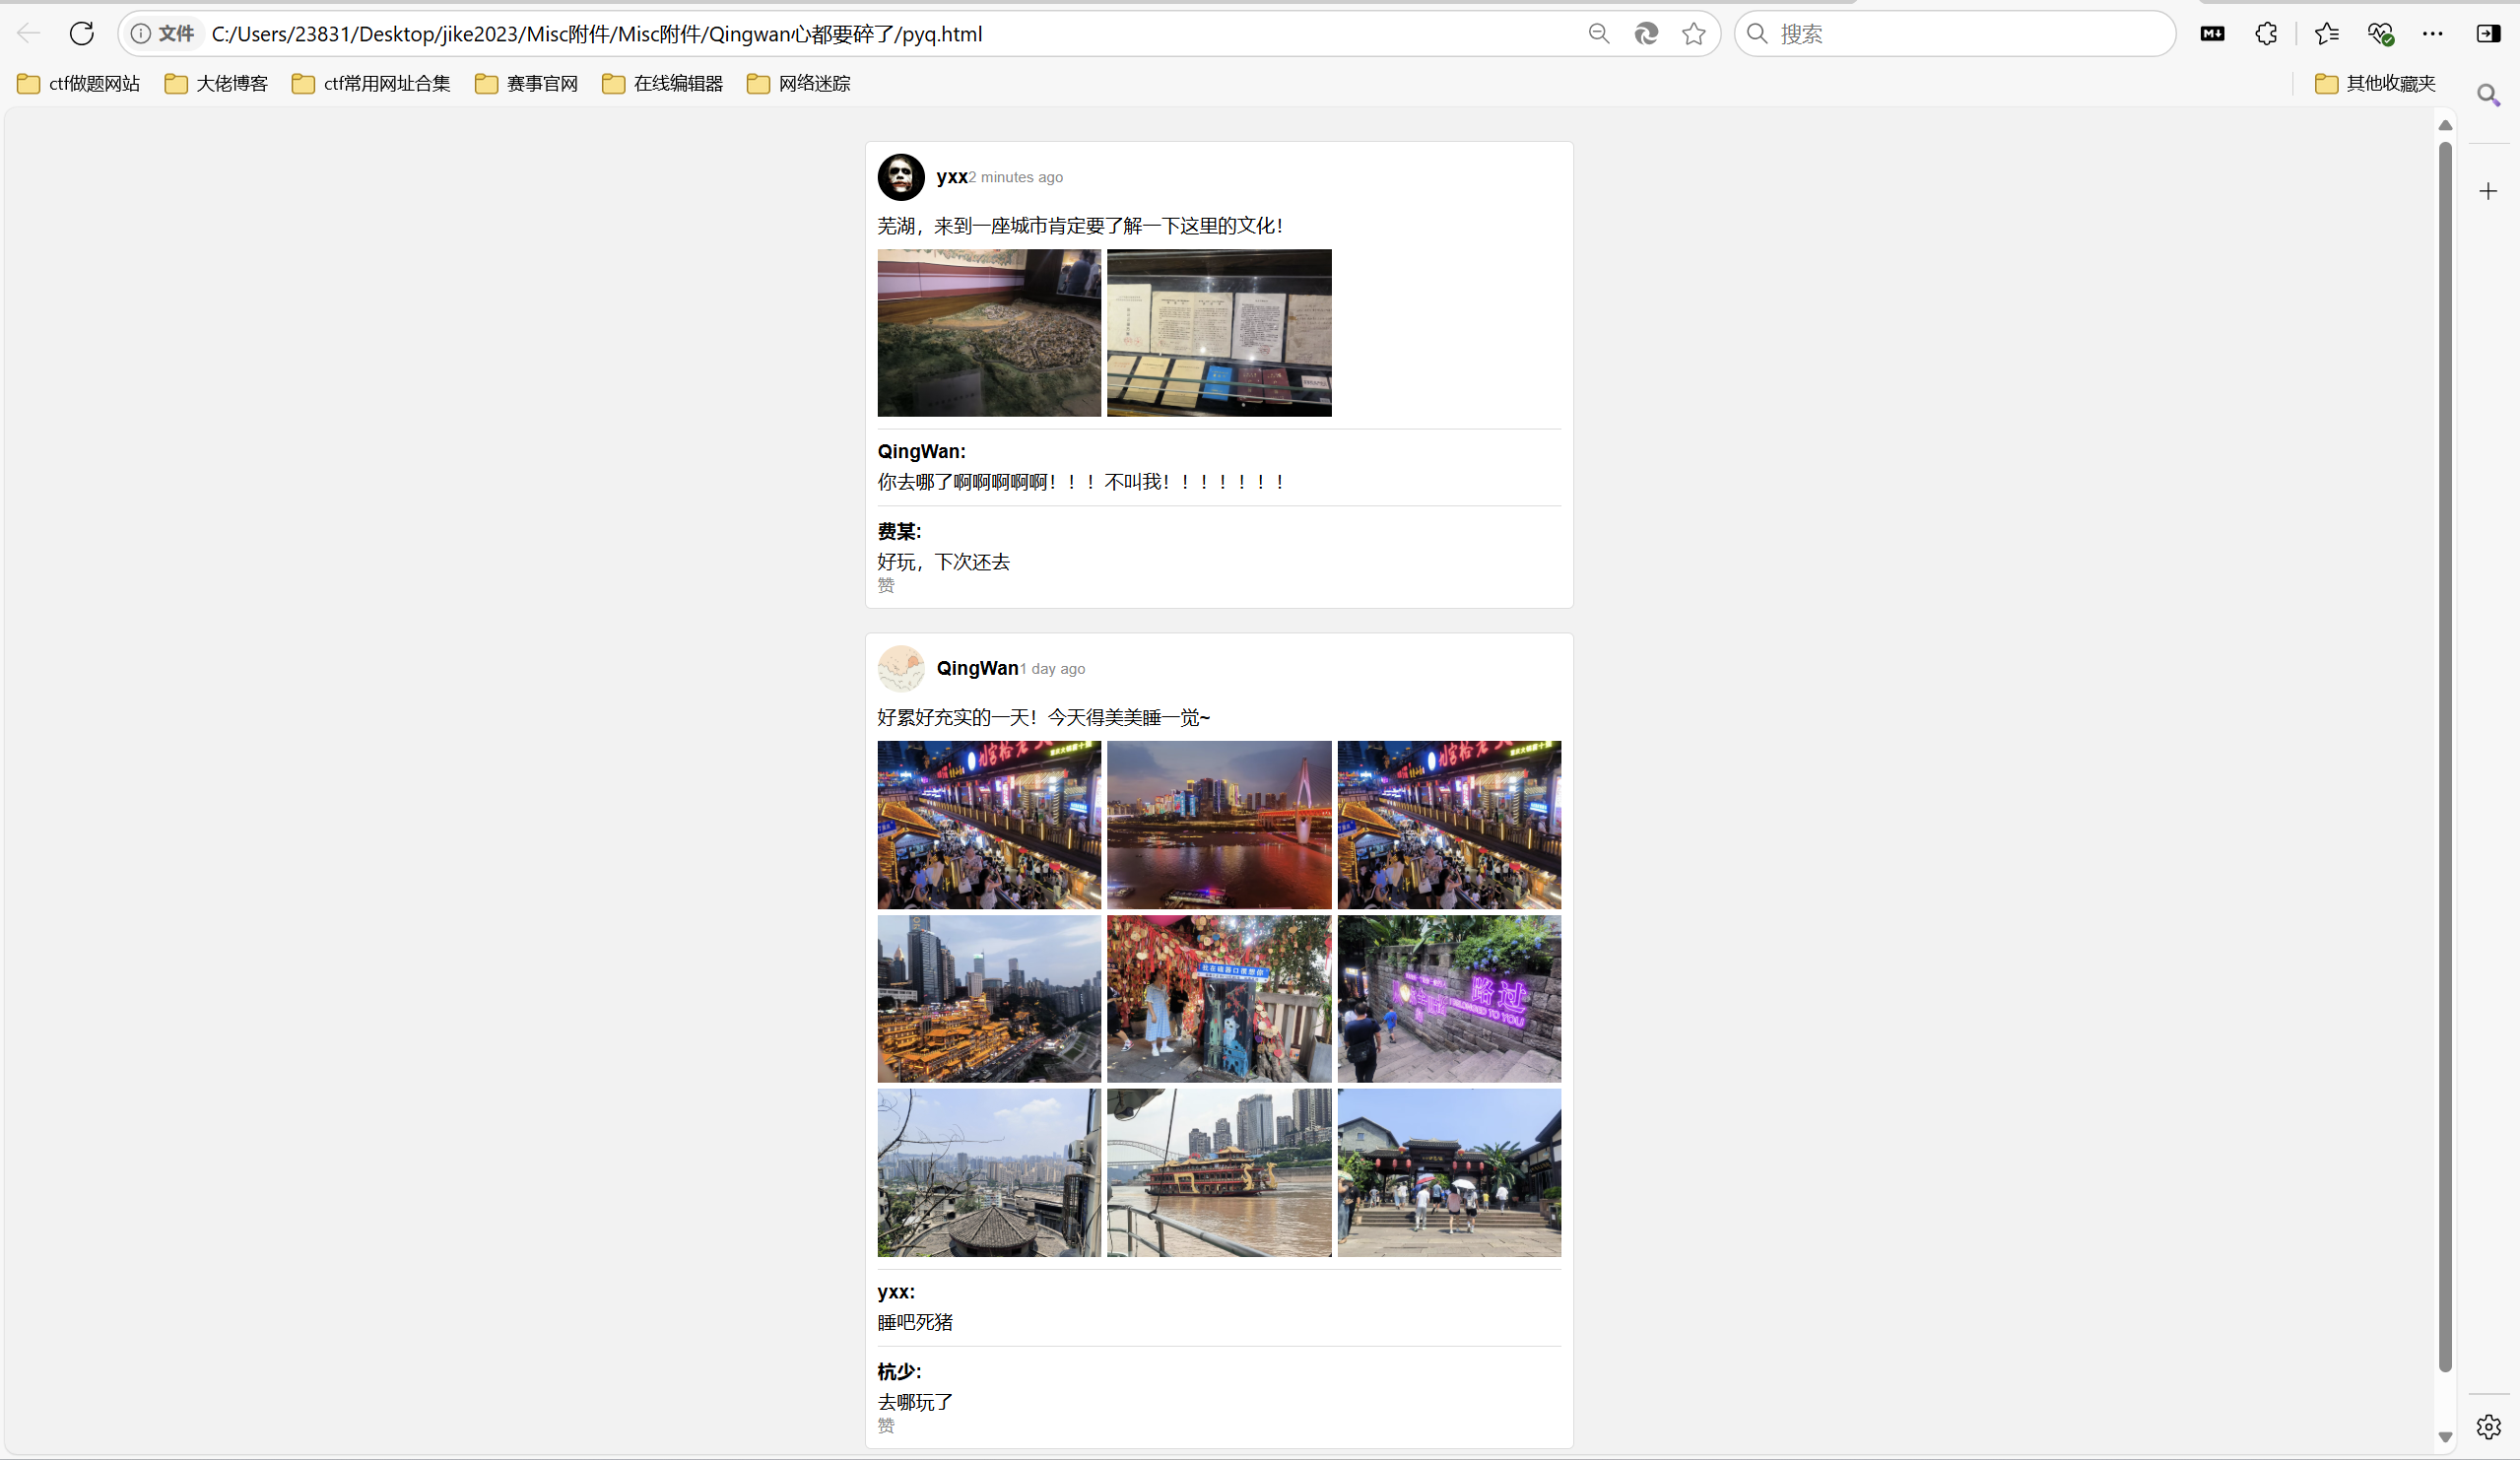Open the ctf常用网址合集 bookmark folder
Image resolution: width=2520 pixels, height=1460 pixels.
(x=371, y=84)
